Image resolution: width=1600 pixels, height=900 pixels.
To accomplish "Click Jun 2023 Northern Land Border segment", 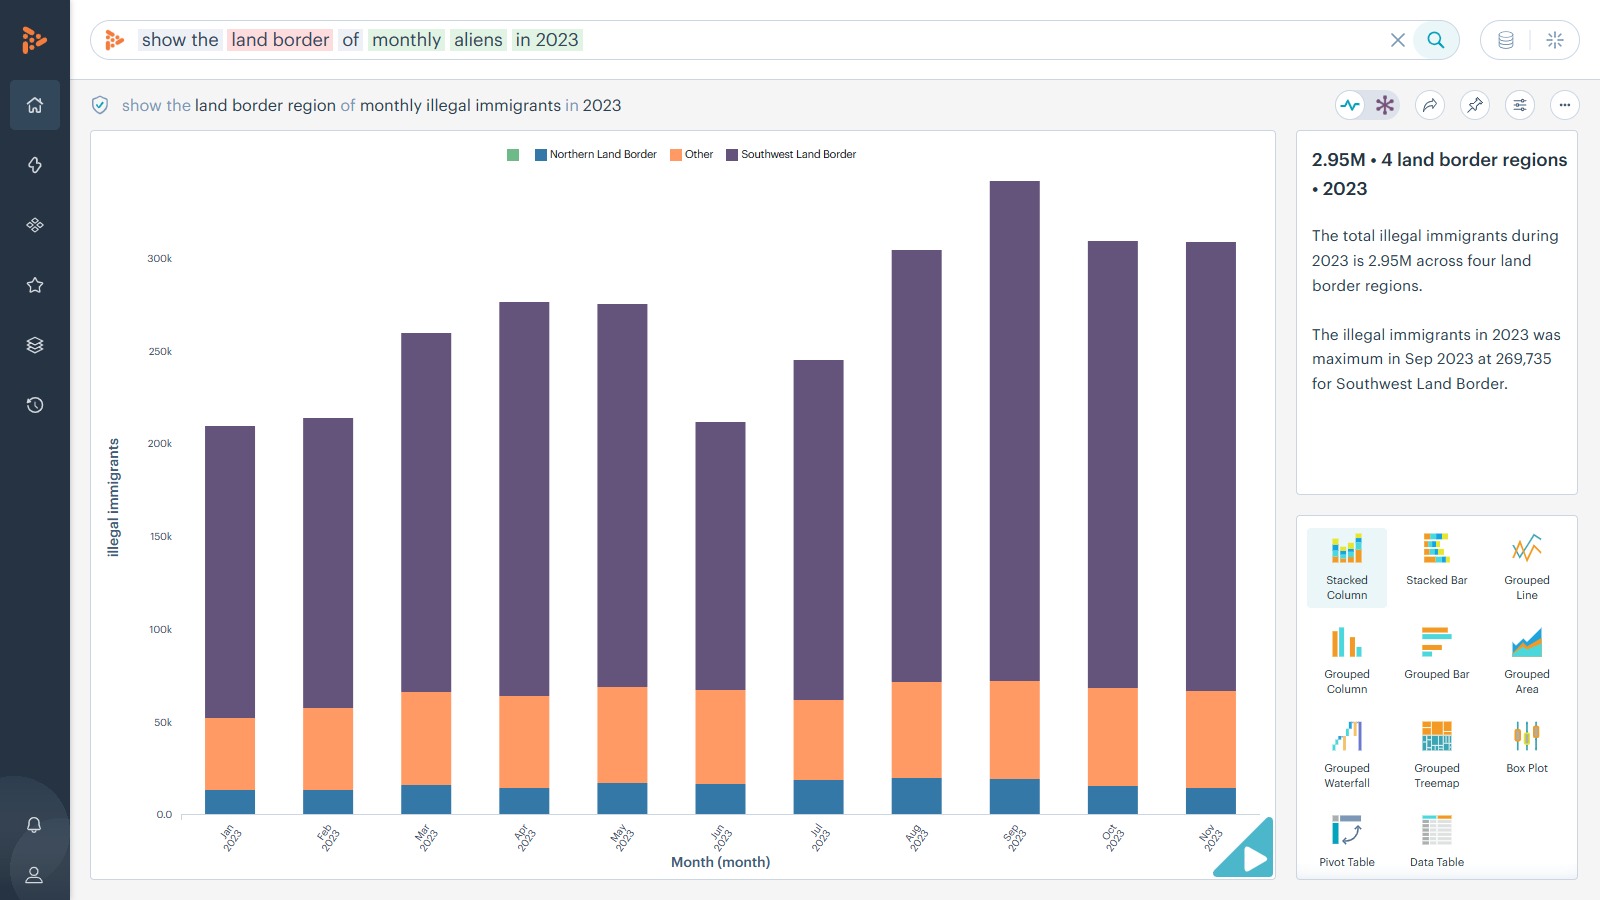I will [x=720, y=799].
